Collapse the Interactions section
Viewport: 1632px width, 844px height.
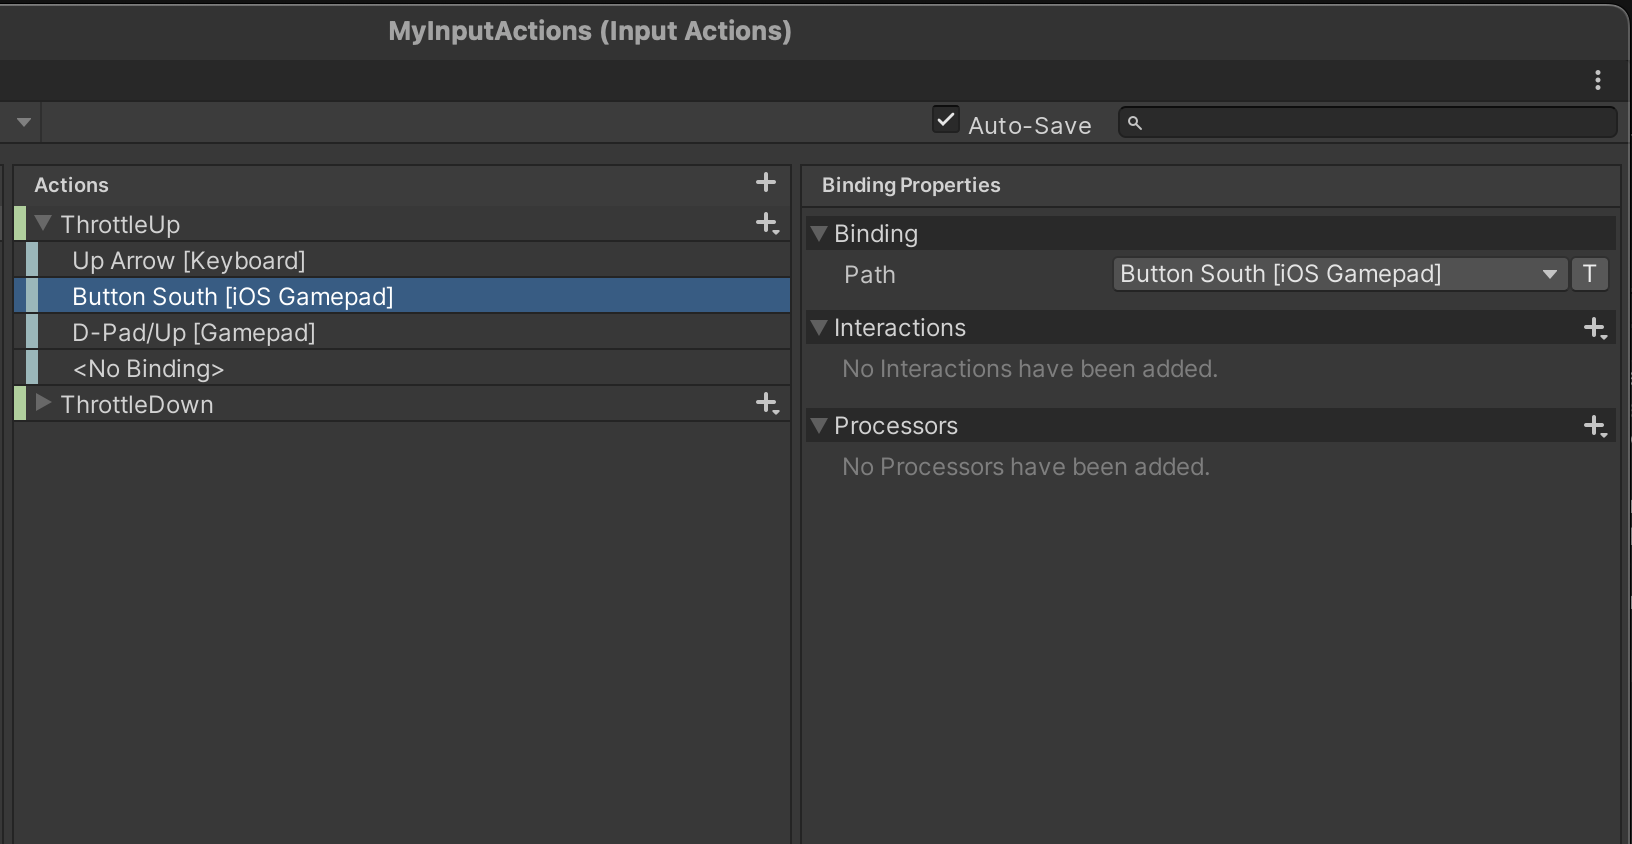click(x=819, y=328)
